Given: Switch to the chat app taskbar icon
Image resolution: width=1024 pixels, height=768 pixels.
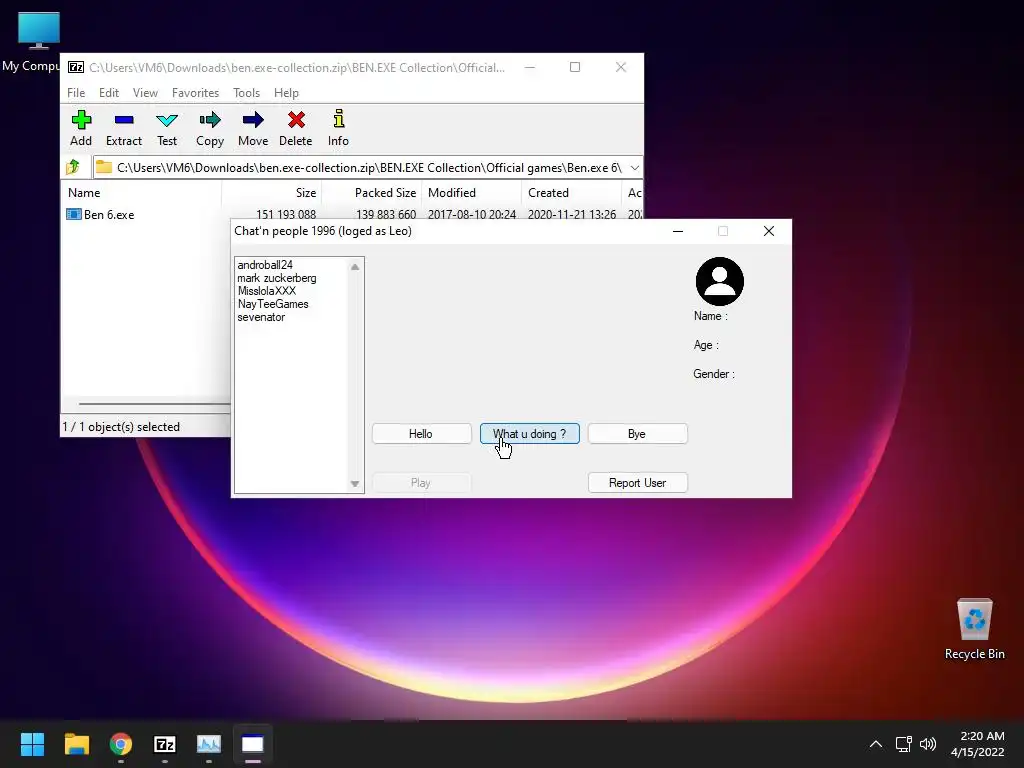Looking at the screenshot, I should (253, 744).
